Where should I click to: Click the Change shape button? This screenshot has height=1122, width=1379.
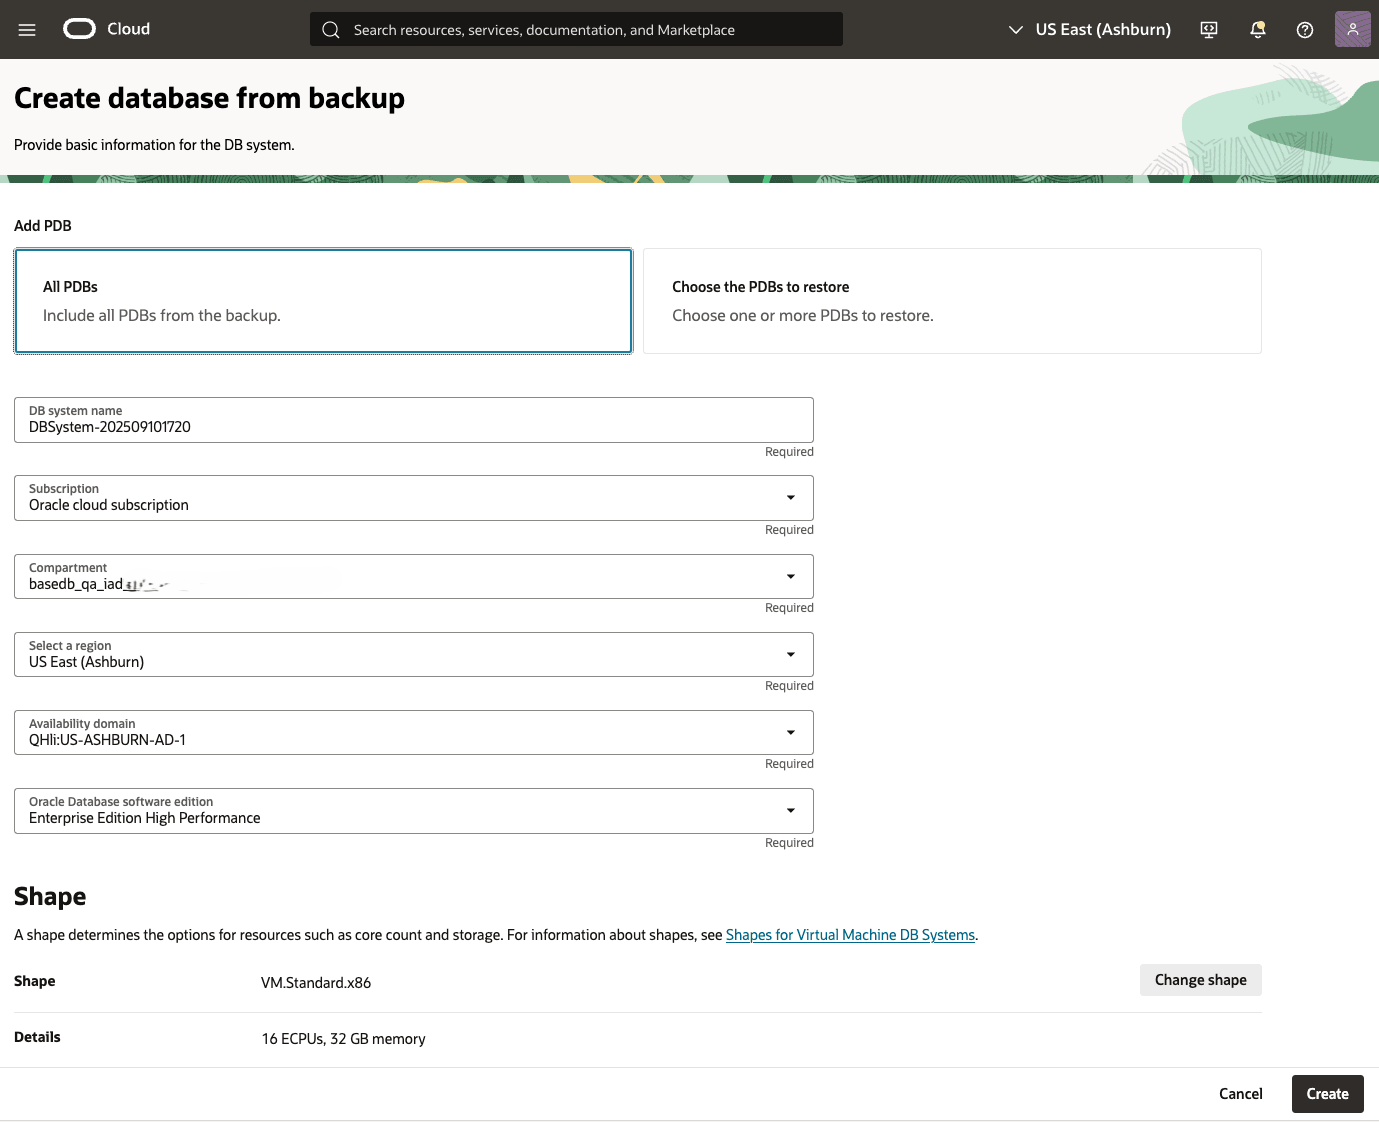1200,980
